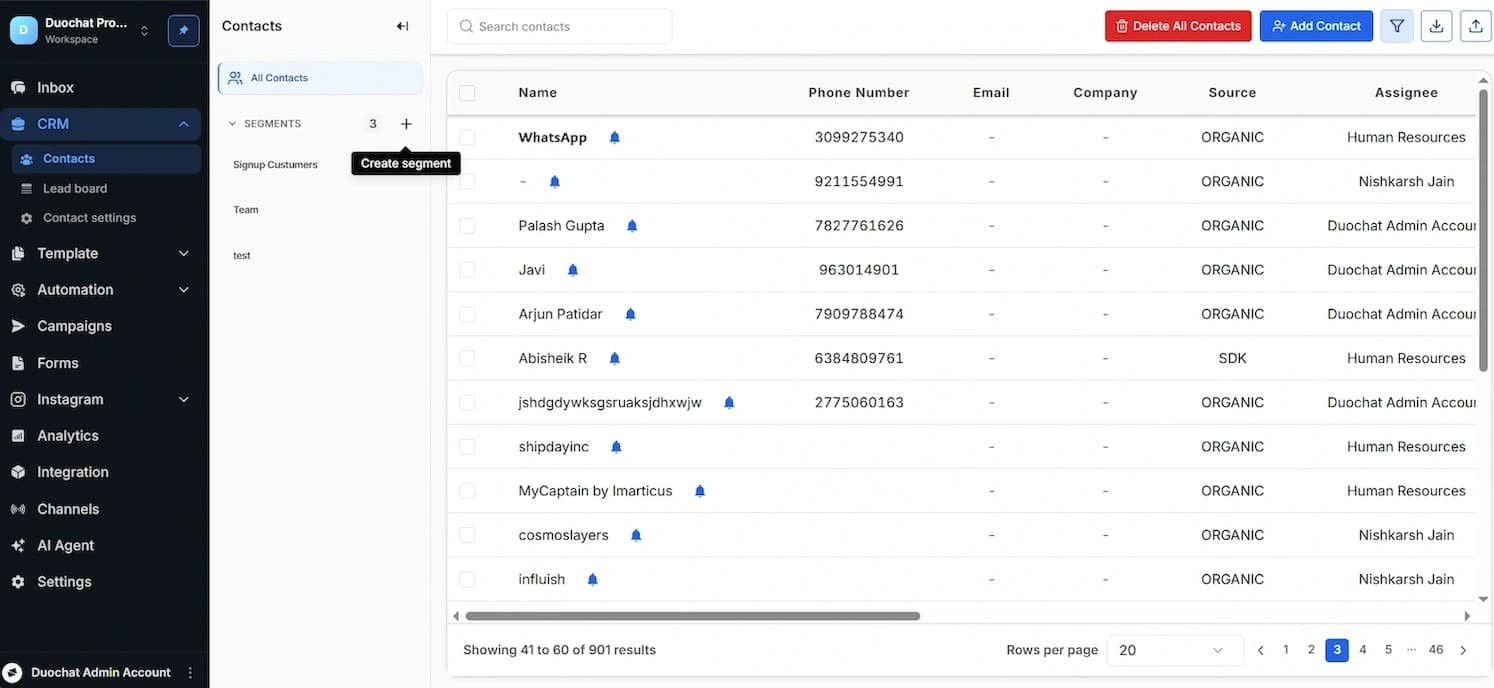The height and width of the screenshot is (688, 1494).
Task: Collapse the Segments list chevron
Action: click(x=233, y=124)
